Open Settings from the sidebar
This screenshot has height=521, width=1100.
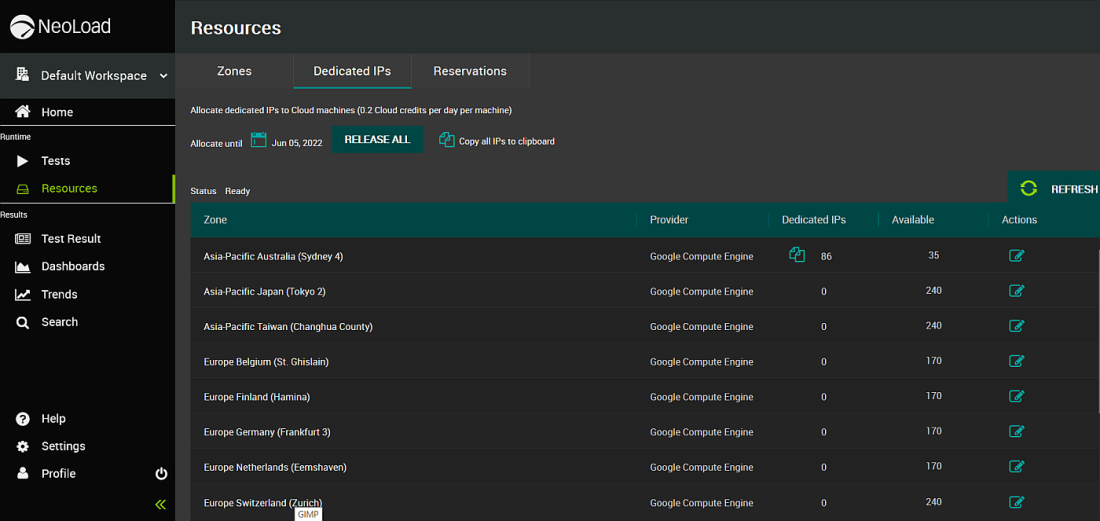tap(62, 446)
